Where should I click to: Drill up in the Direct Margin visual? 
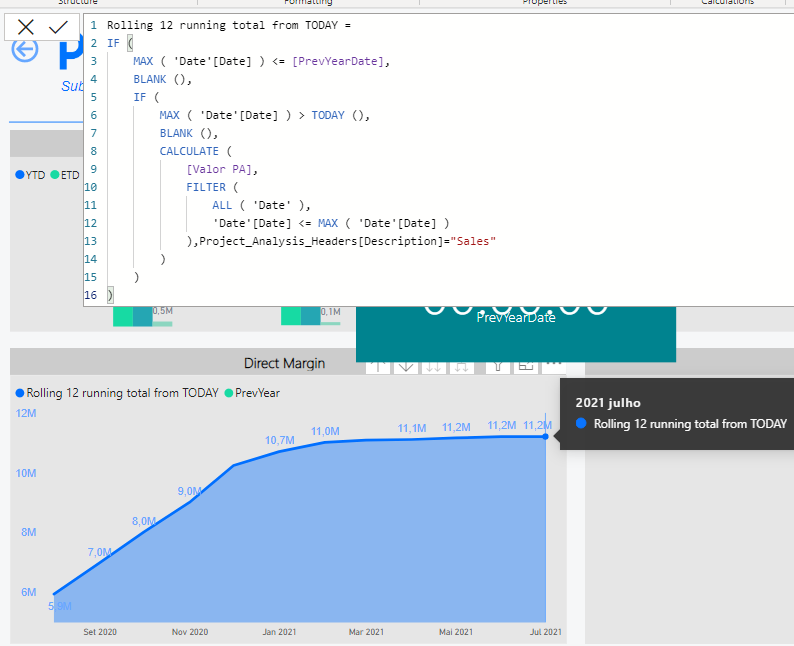pos(378,367)
